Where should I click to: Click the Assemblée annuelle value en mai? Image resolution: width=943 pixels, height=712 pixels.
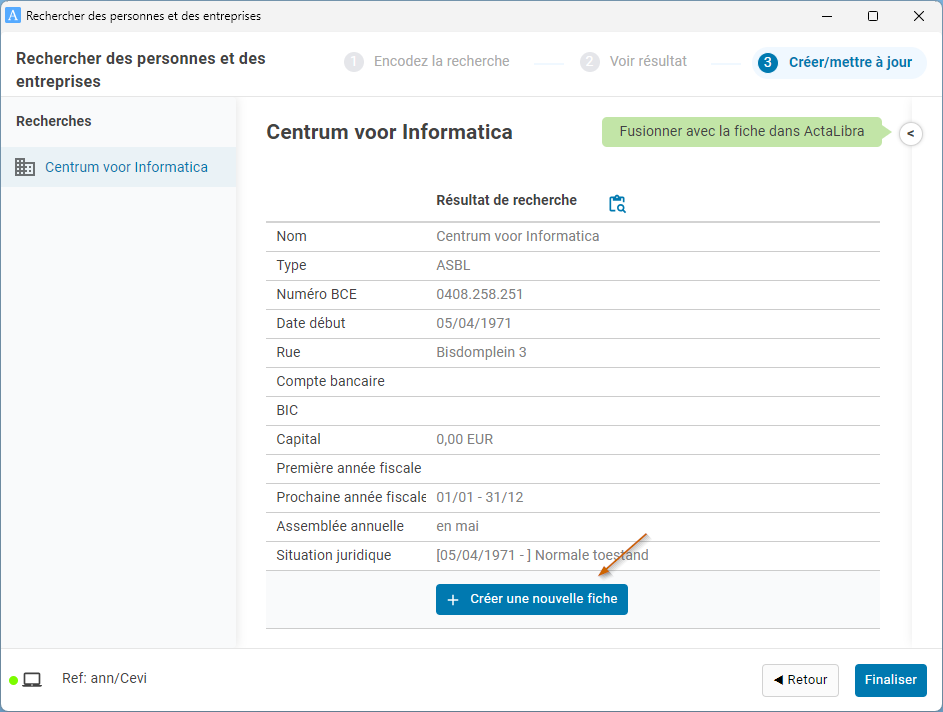pos(457,526)
